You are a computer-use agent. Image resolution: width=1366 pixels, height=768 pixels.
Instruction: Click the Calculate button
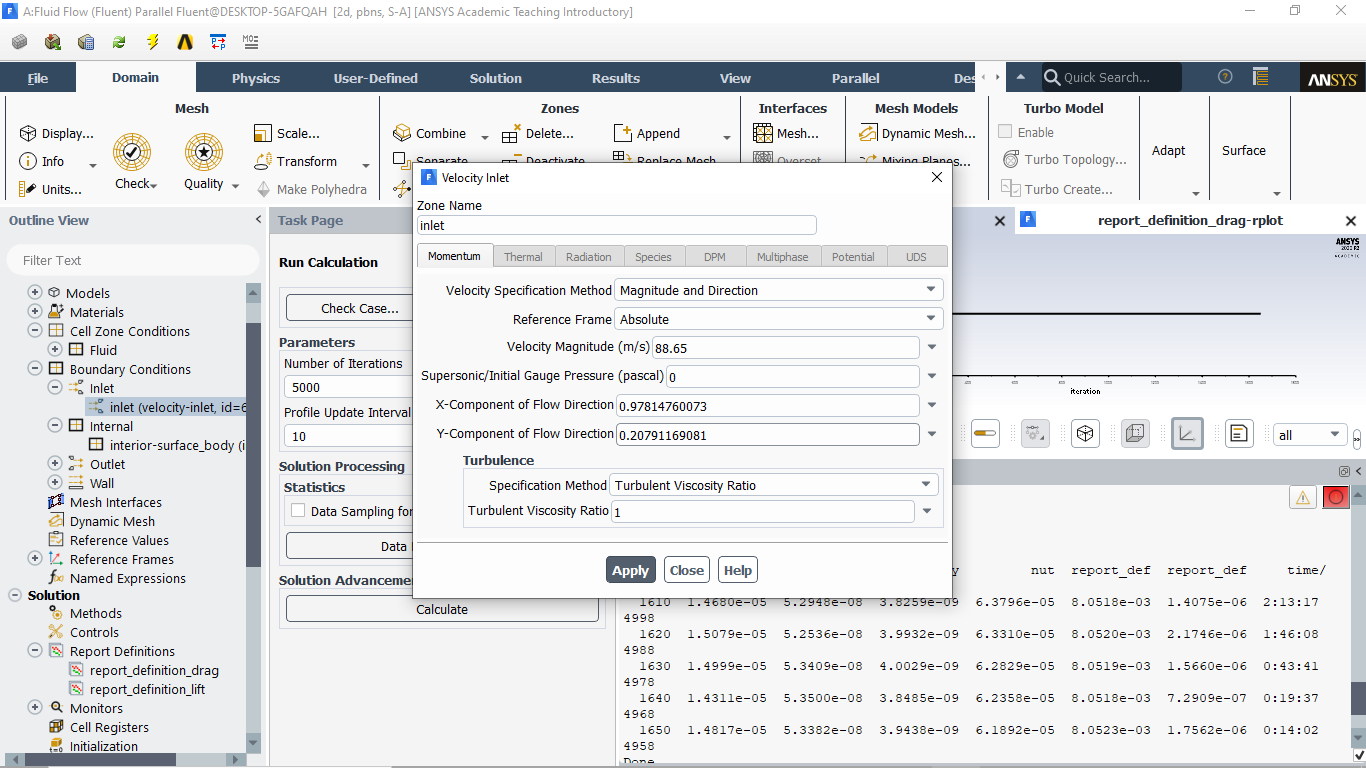442,609
